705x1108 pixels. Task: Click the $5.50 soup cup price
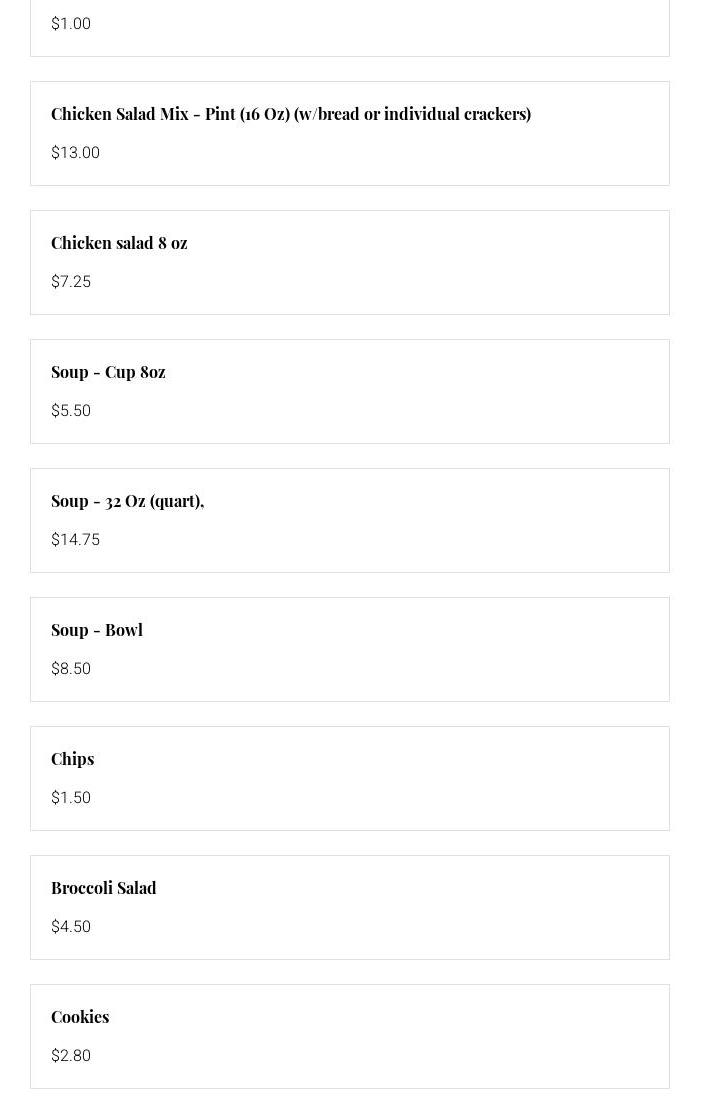pyautogui.click(x=71, y=411)
